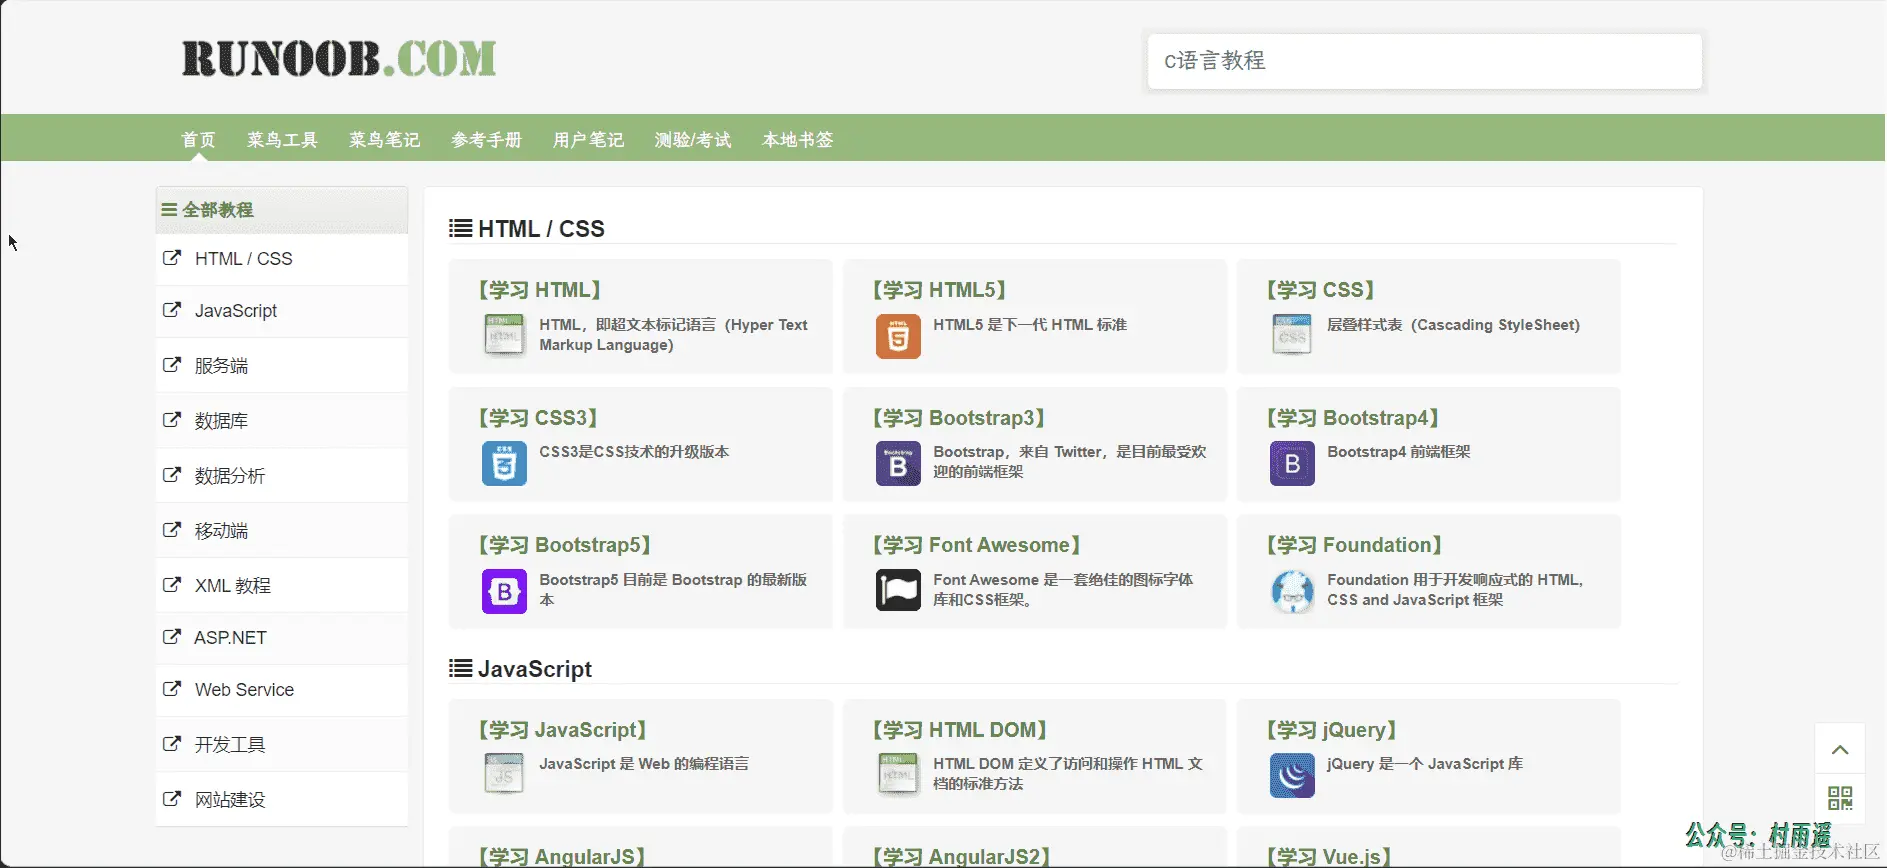Open the 用户笔记 nav item
Image resolution: width=1887 pixels, height=868 pixels.
(x=588, y=139)
